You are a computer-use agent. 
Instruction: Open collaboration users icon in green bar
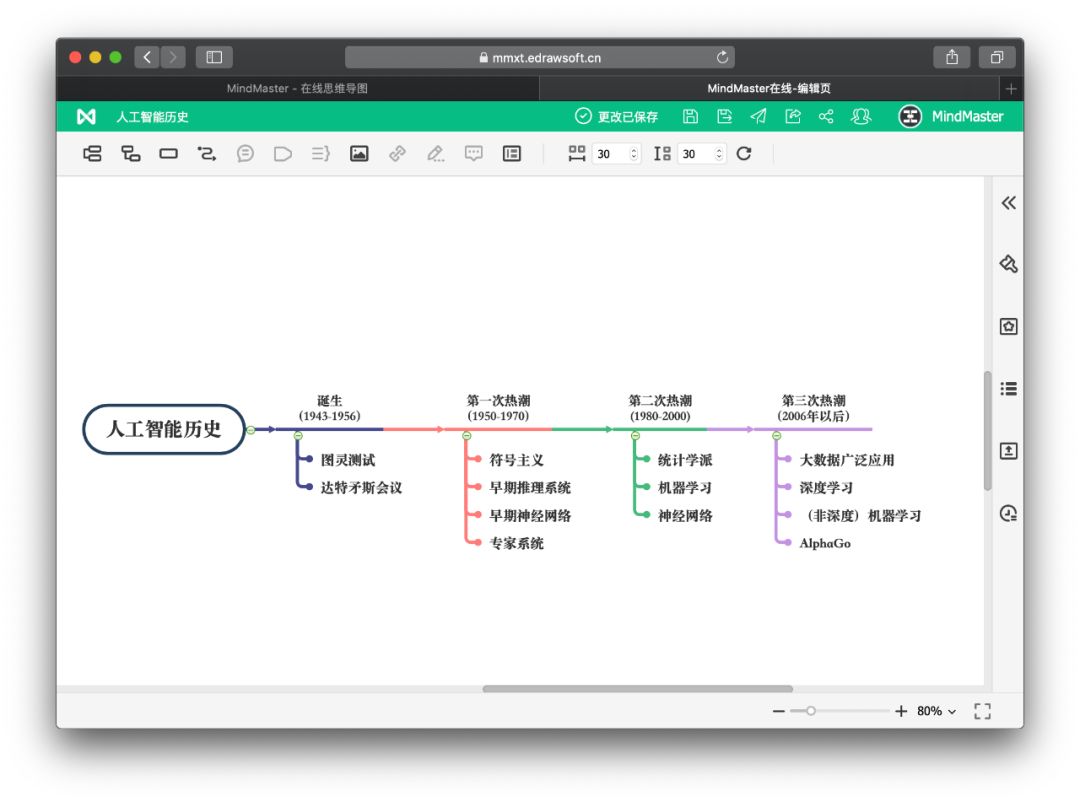(861, 116)
